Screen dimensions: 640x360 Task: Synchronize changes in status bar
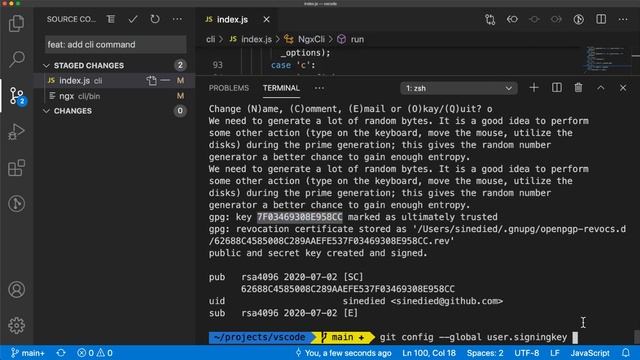tap(61, 353)
